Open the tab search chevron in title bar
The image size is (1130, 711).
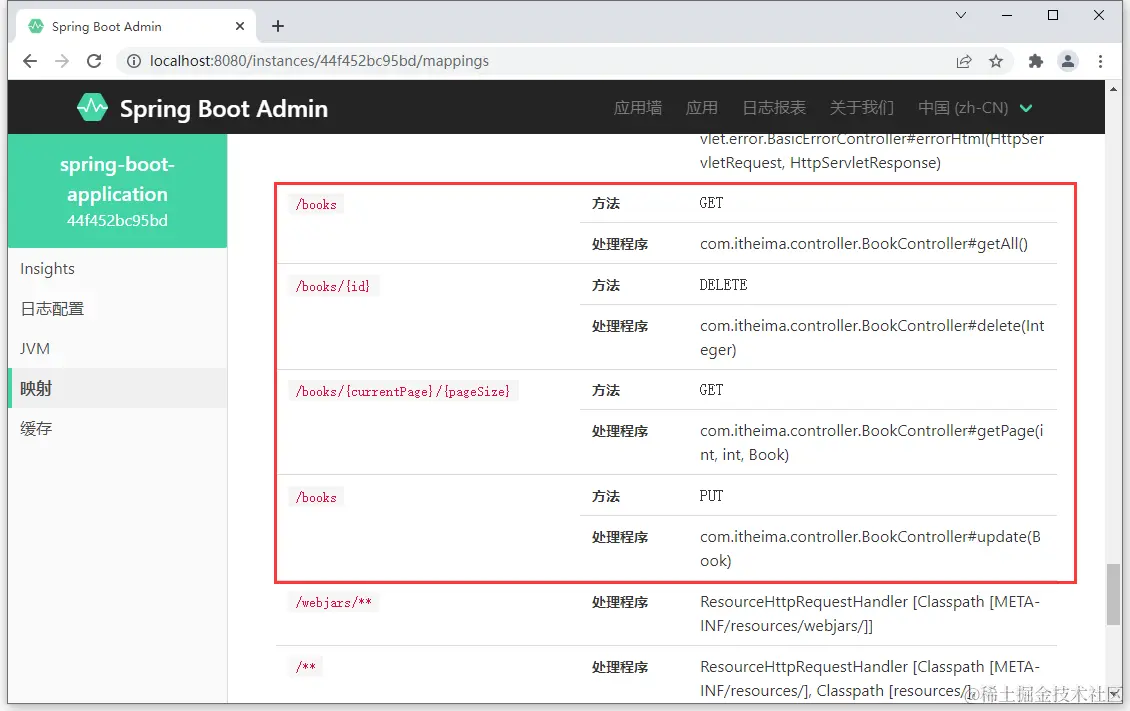961,15
